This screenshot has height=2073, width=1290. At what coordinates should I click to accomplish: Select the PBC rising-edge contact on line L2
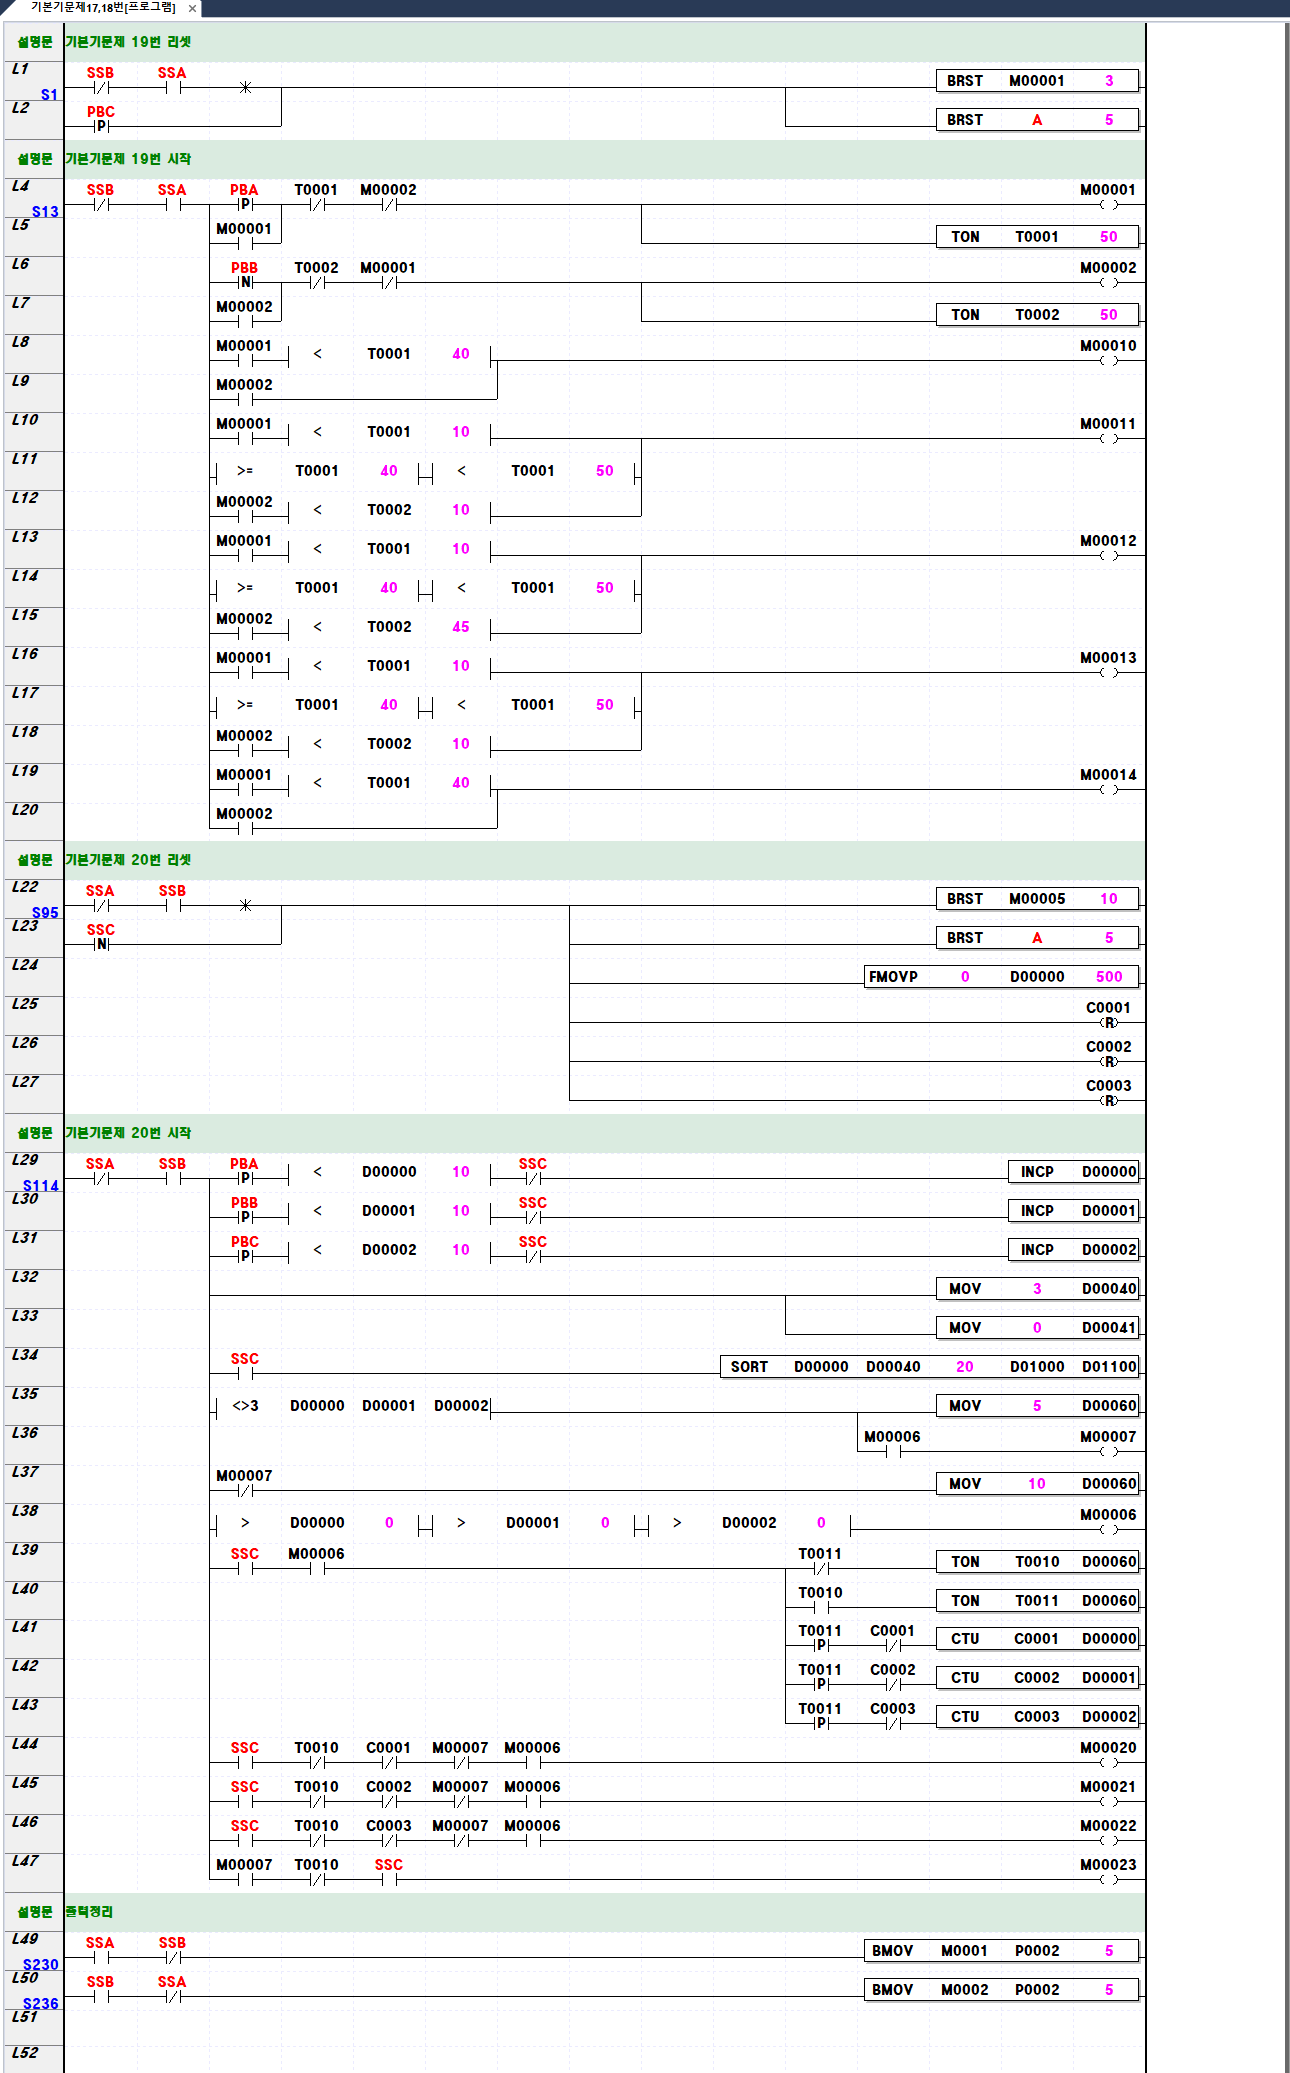(x=101, y=125)
